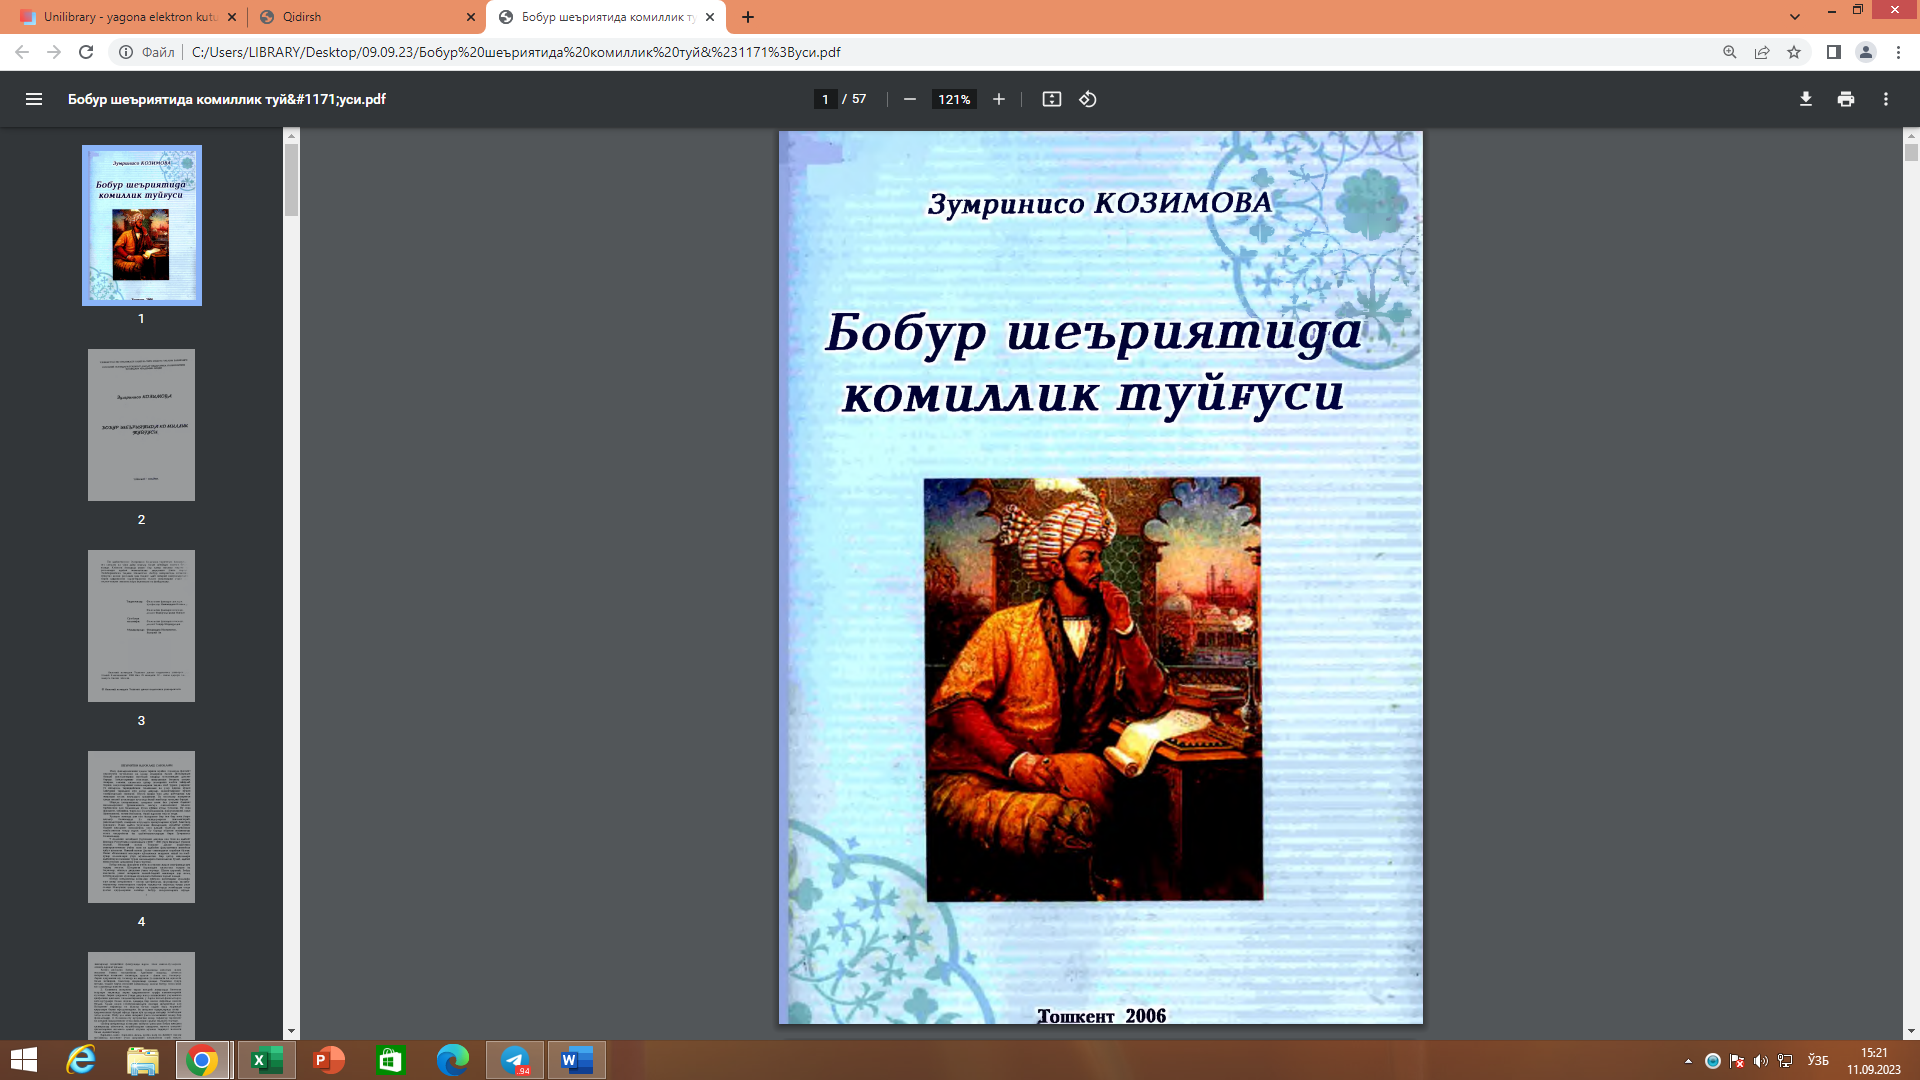Screen dimensions: 1920x1080
Task: Open the print dialog for the document
Action: pos(1845,99)
